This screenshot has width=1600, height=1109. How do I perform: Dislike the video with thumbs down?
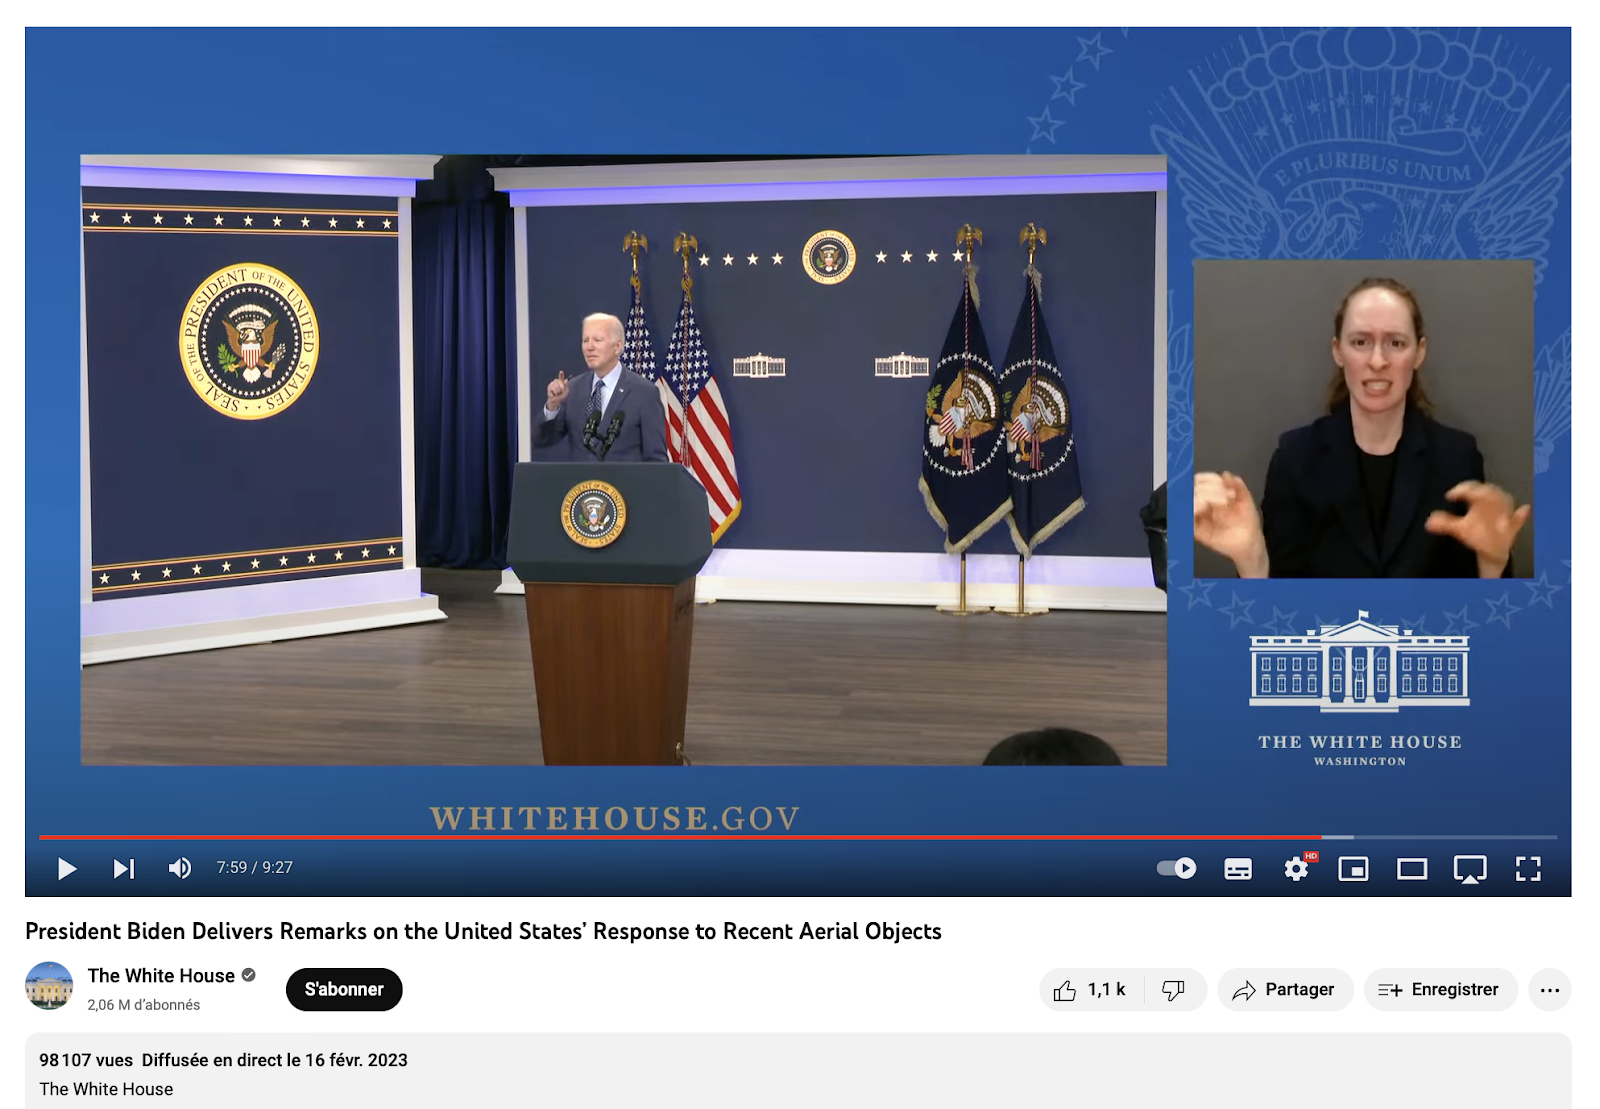(x=1174, y=989)
